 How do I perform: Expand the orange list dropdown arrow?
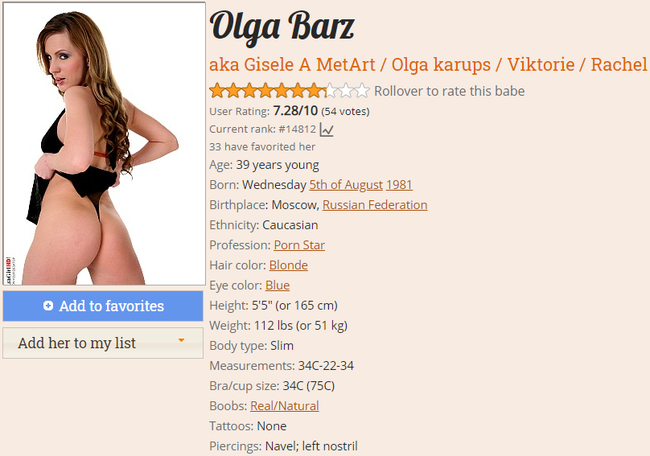(181, 340)
